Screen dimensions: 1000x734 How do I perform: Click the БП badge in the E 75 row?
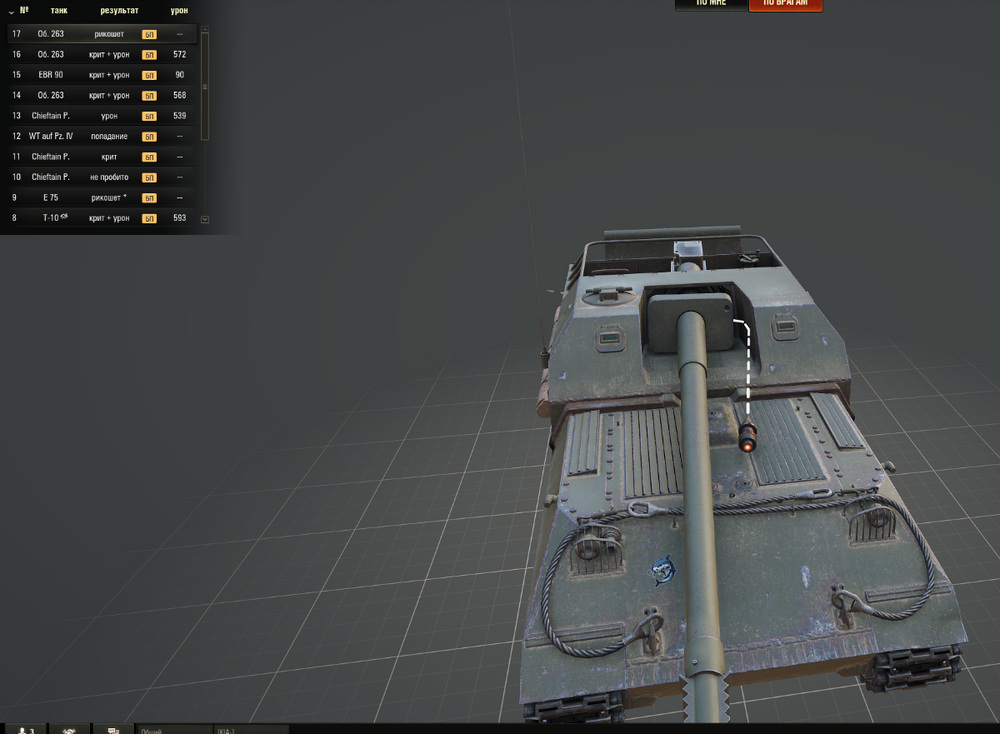pyautogui.click(x=149, y=198)
